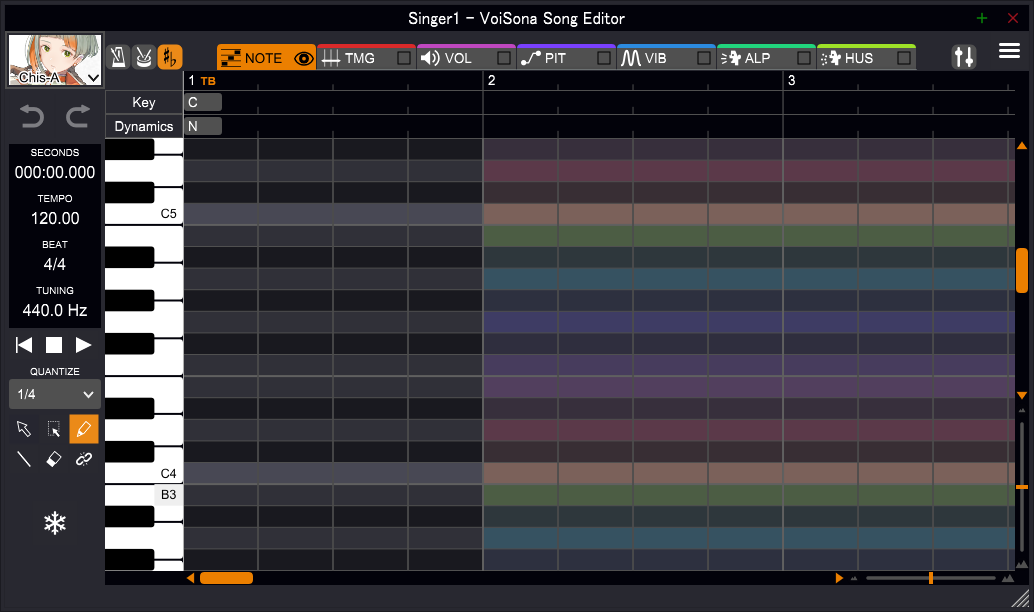This screenshot has width=1034, height=612.
Task: Click the scroll down orange arrow
Action: (x=1022, y=396)
